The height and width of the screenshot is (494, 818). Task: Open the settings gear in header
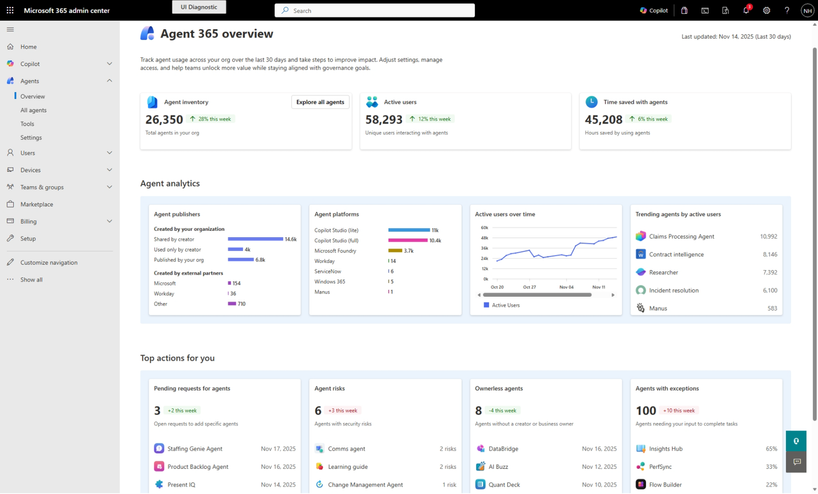pyautogui.click(x=766, y=10)
